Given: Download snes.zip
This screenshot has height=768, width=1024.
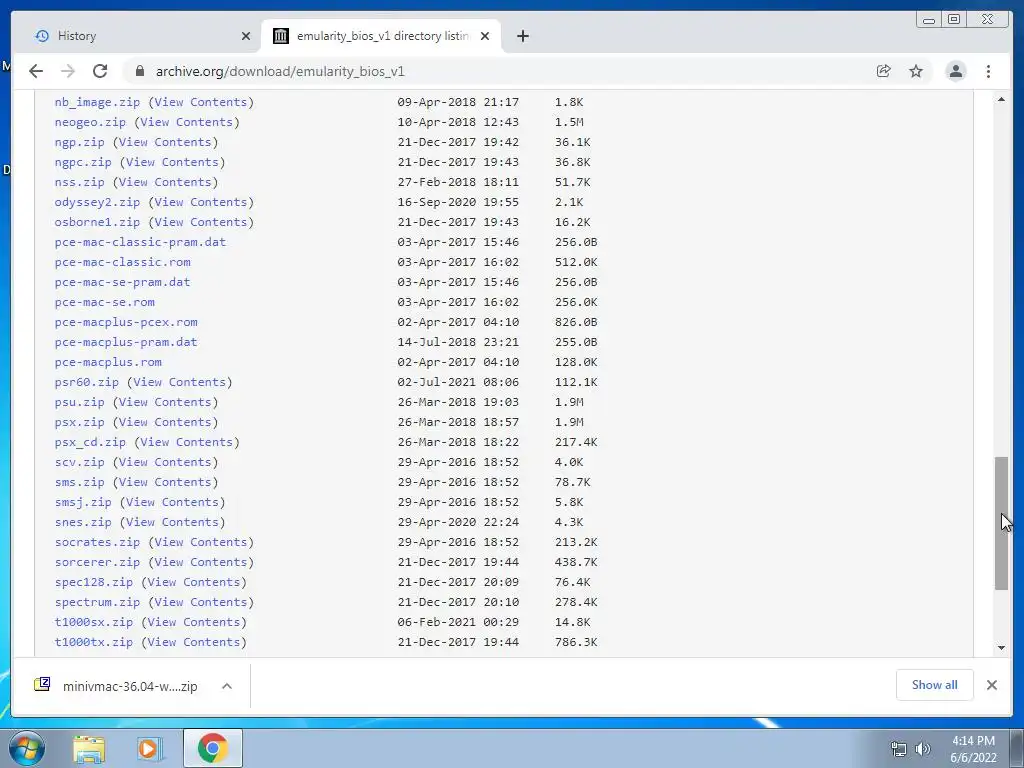Looking at the screenshot, I should point(83,522).
